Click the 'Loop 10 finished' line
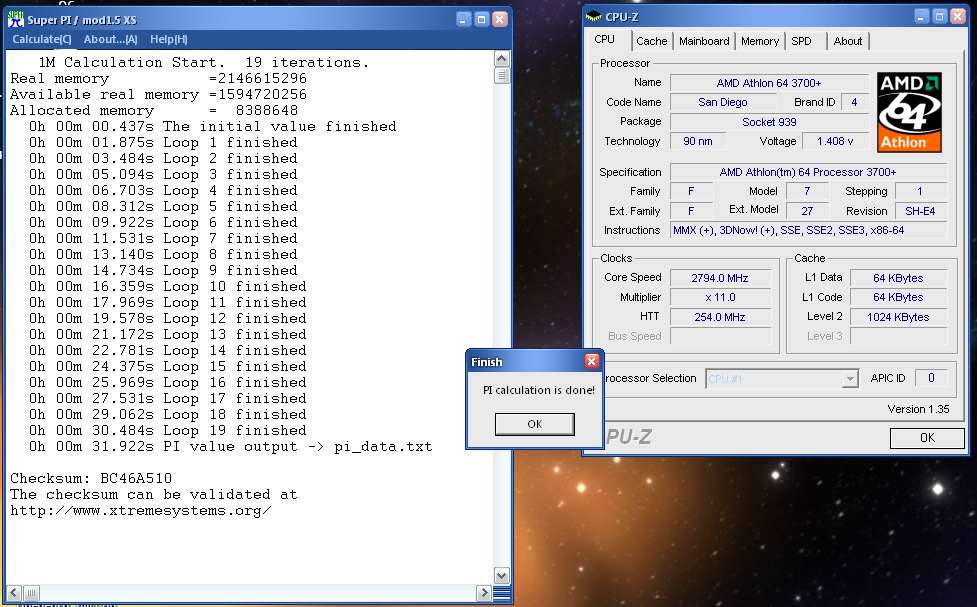The image size is (977, 607). (168, 287)
